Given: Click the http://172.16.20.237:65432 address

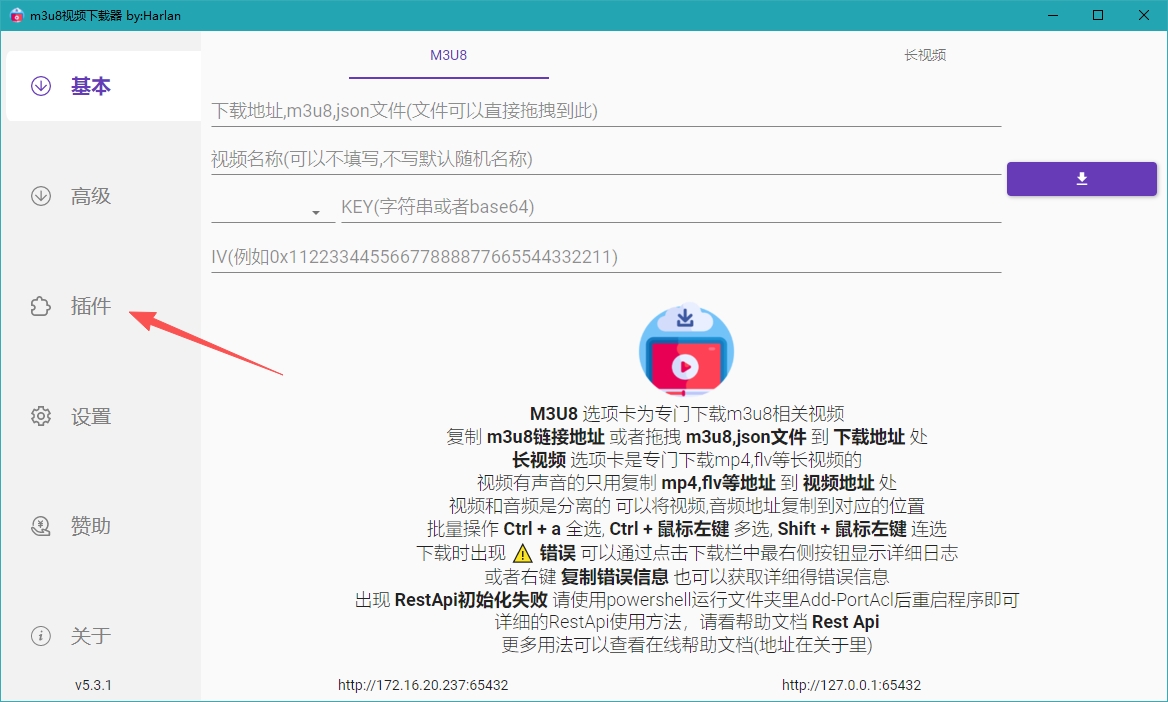Looking at the screenshot, I should (423, 685).
